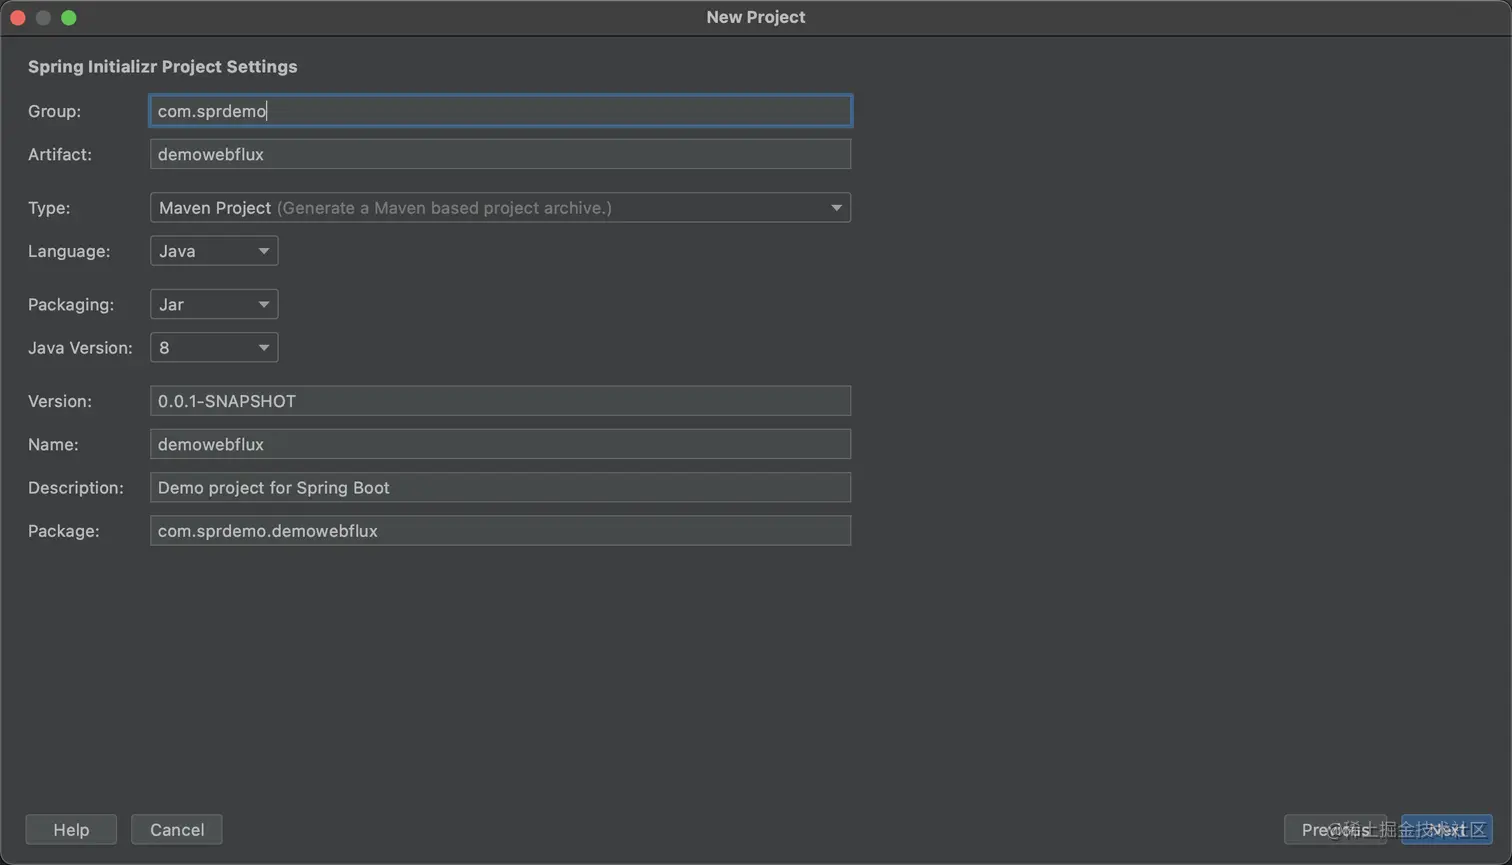Screen dimensions: 1512x865
Task: Click the Name field showing demowebflux
Action: coord(500,444)
